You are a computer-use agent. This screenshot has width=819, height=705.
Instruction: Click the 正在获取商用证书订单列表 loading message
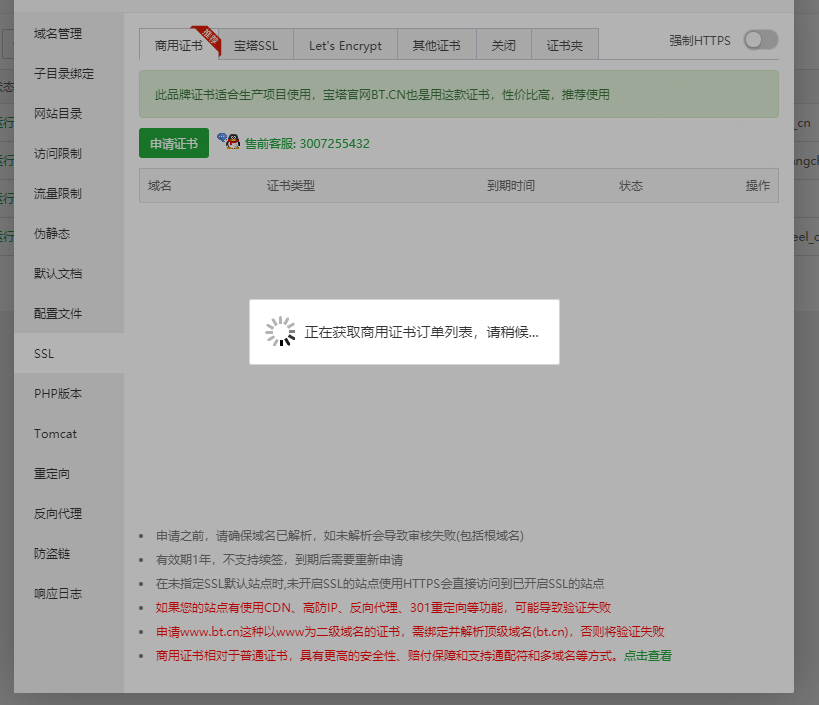tap(422, 332)
